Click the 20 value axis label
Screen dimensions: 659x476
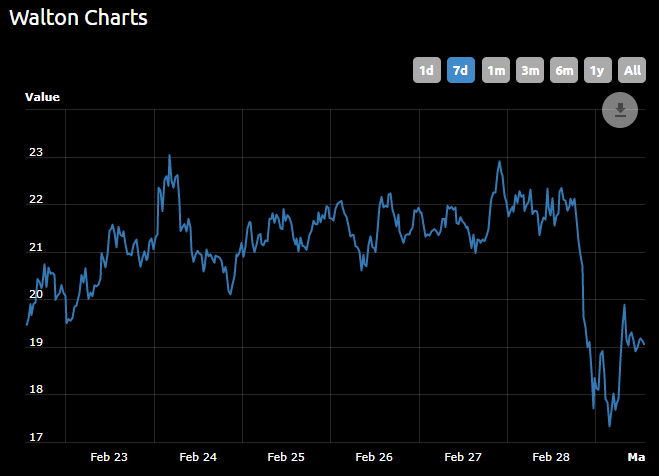tap(36, 295)
